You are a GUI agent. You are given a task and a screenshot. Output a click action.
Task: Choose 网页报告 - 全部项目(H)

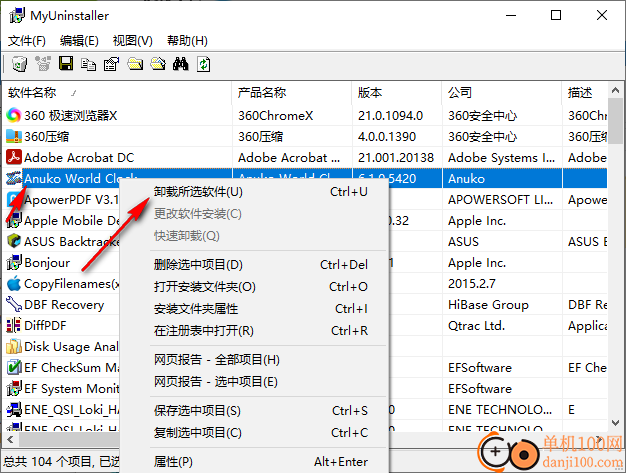254,360
